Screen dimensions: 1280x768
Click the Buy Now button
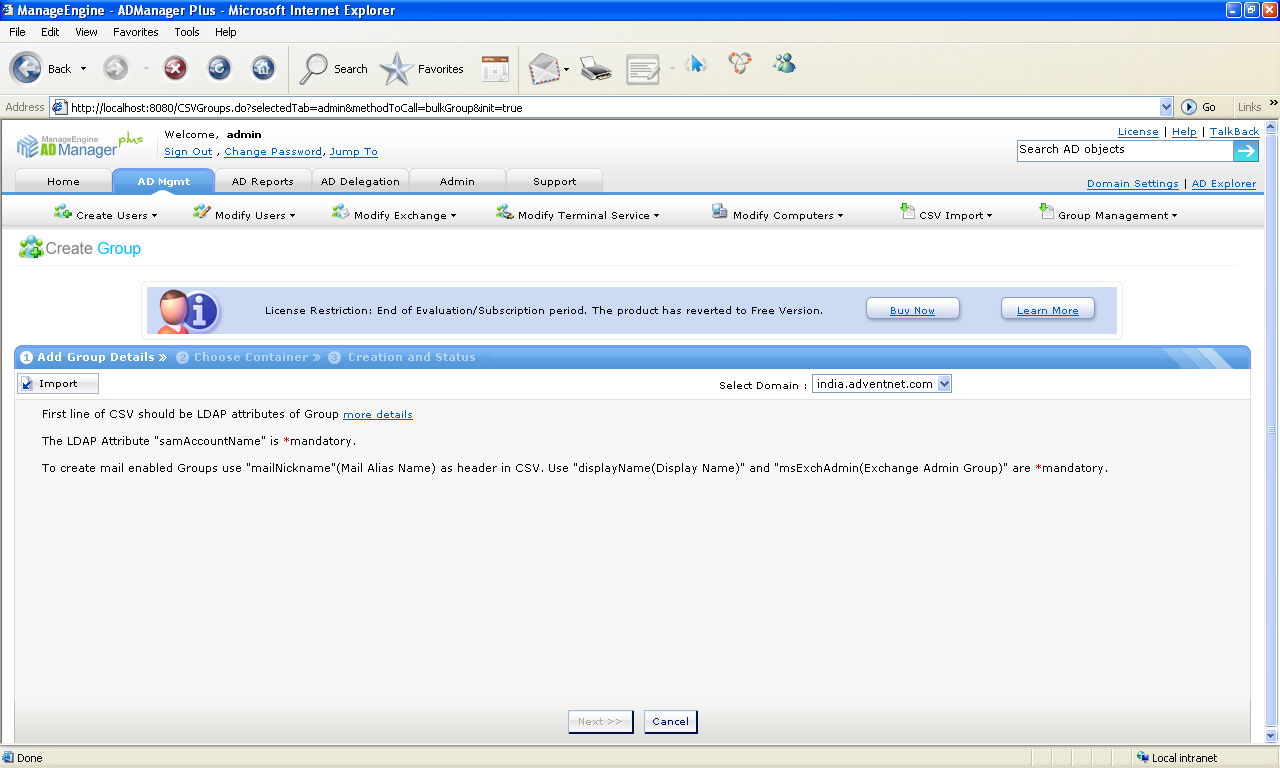[x=912, y=310]
